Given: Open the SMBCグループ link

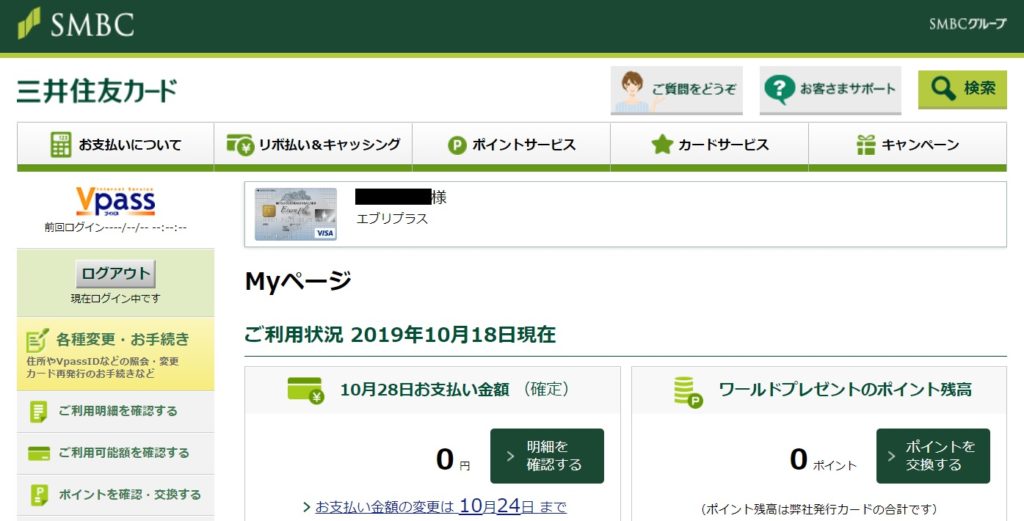Looking at the screenshot, I should coord(967,24).
